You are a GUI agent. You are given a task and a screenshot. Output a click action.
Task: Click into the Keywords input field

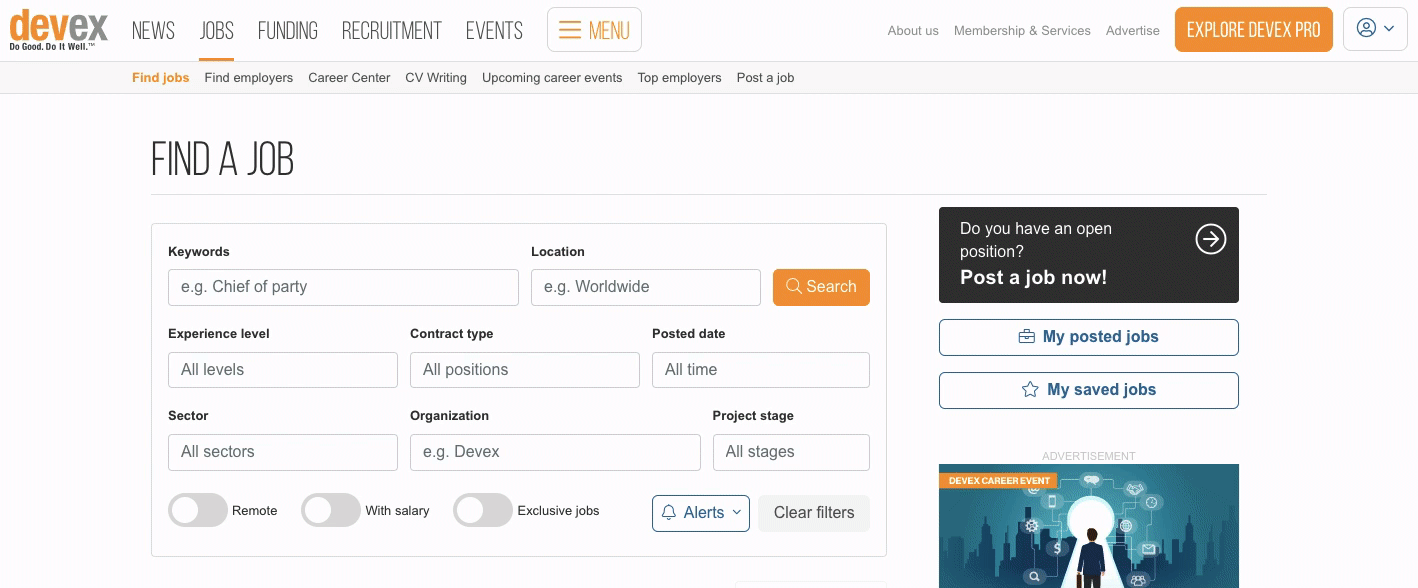[343, 287]
